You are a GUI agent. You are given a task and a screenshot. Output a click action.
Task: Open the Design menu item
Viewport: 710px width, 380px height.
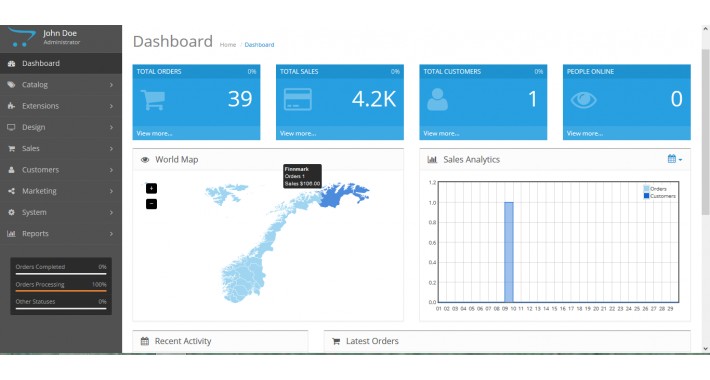tap(61, 127)
